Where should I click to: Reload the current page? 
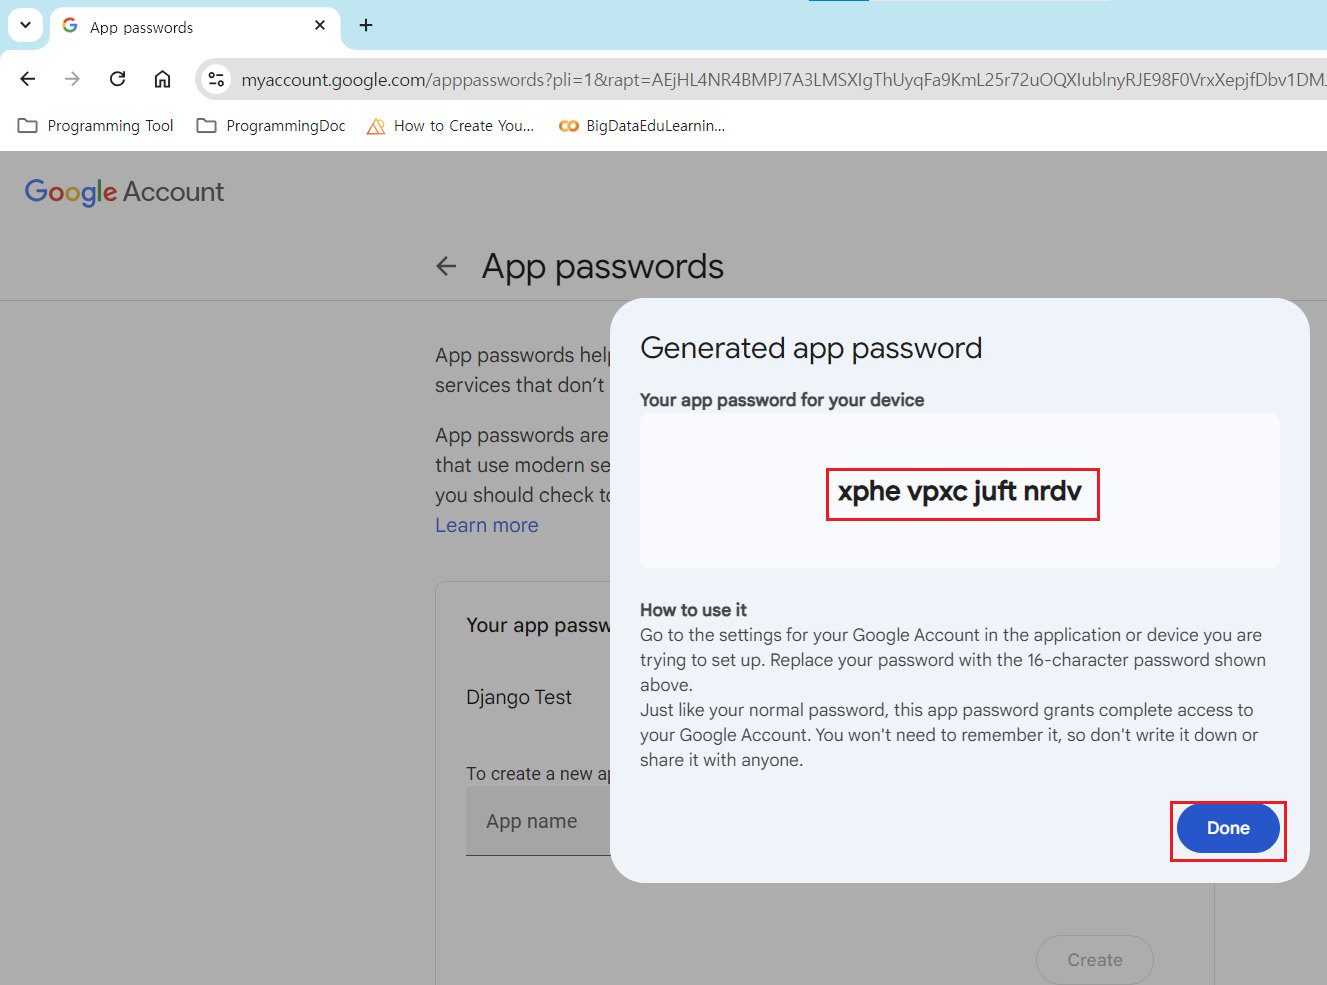pyautogui.click(x=117, y=79)
